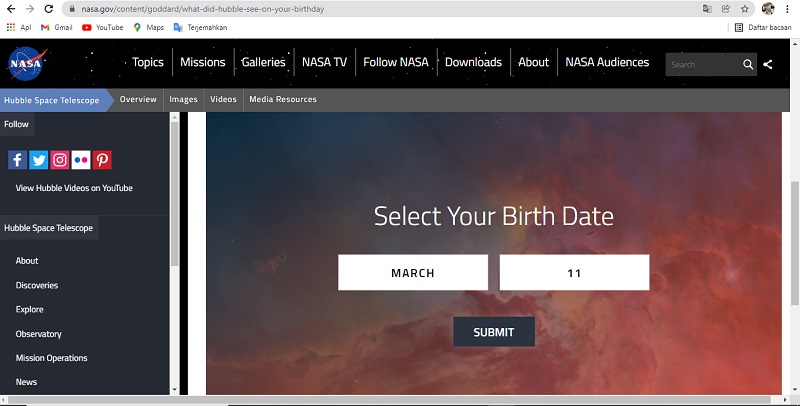Open the Chrome profile avatar

pos(768,9)
